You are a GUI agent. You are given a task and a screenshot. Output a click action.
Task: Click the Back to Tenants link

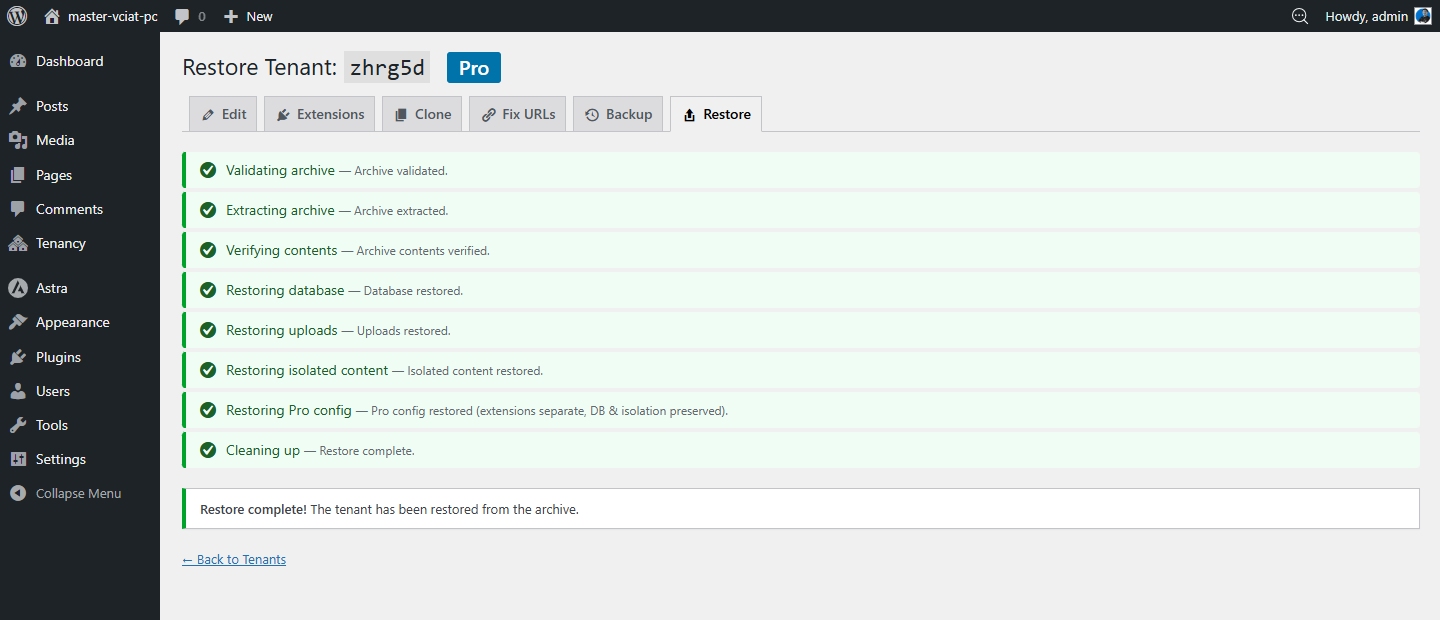click(x=233, y=559)
